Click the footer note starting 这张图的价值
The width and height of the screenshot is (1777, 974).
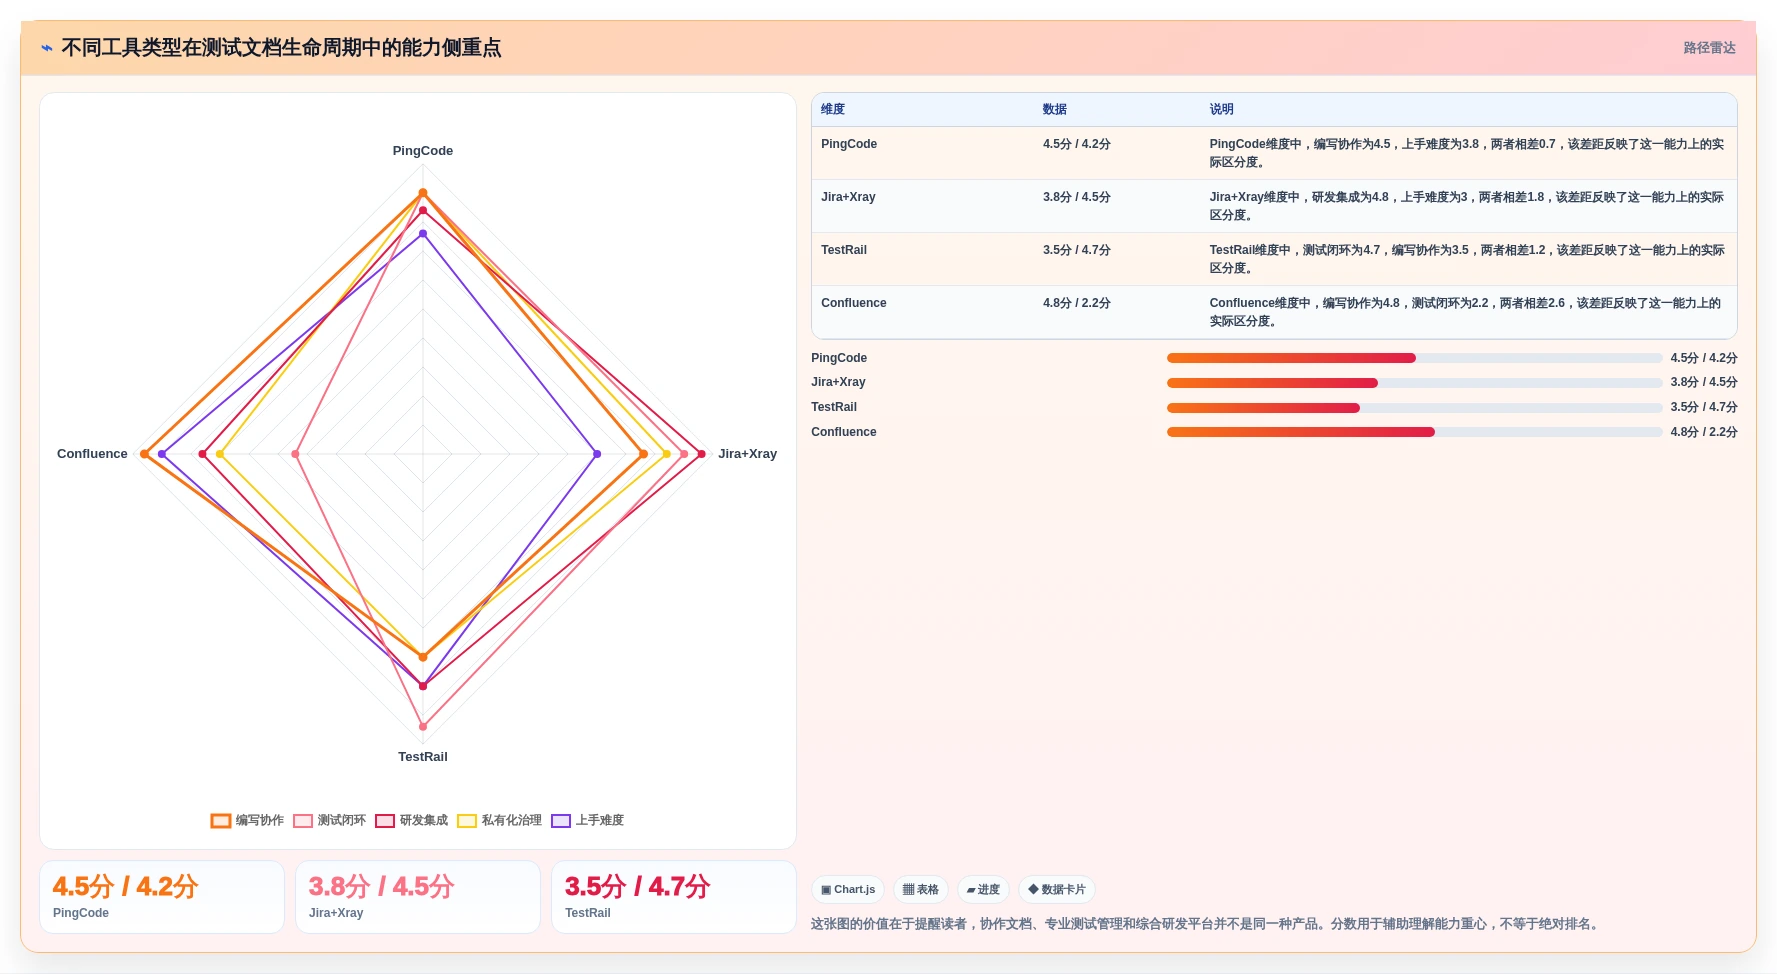point(1207,924)
